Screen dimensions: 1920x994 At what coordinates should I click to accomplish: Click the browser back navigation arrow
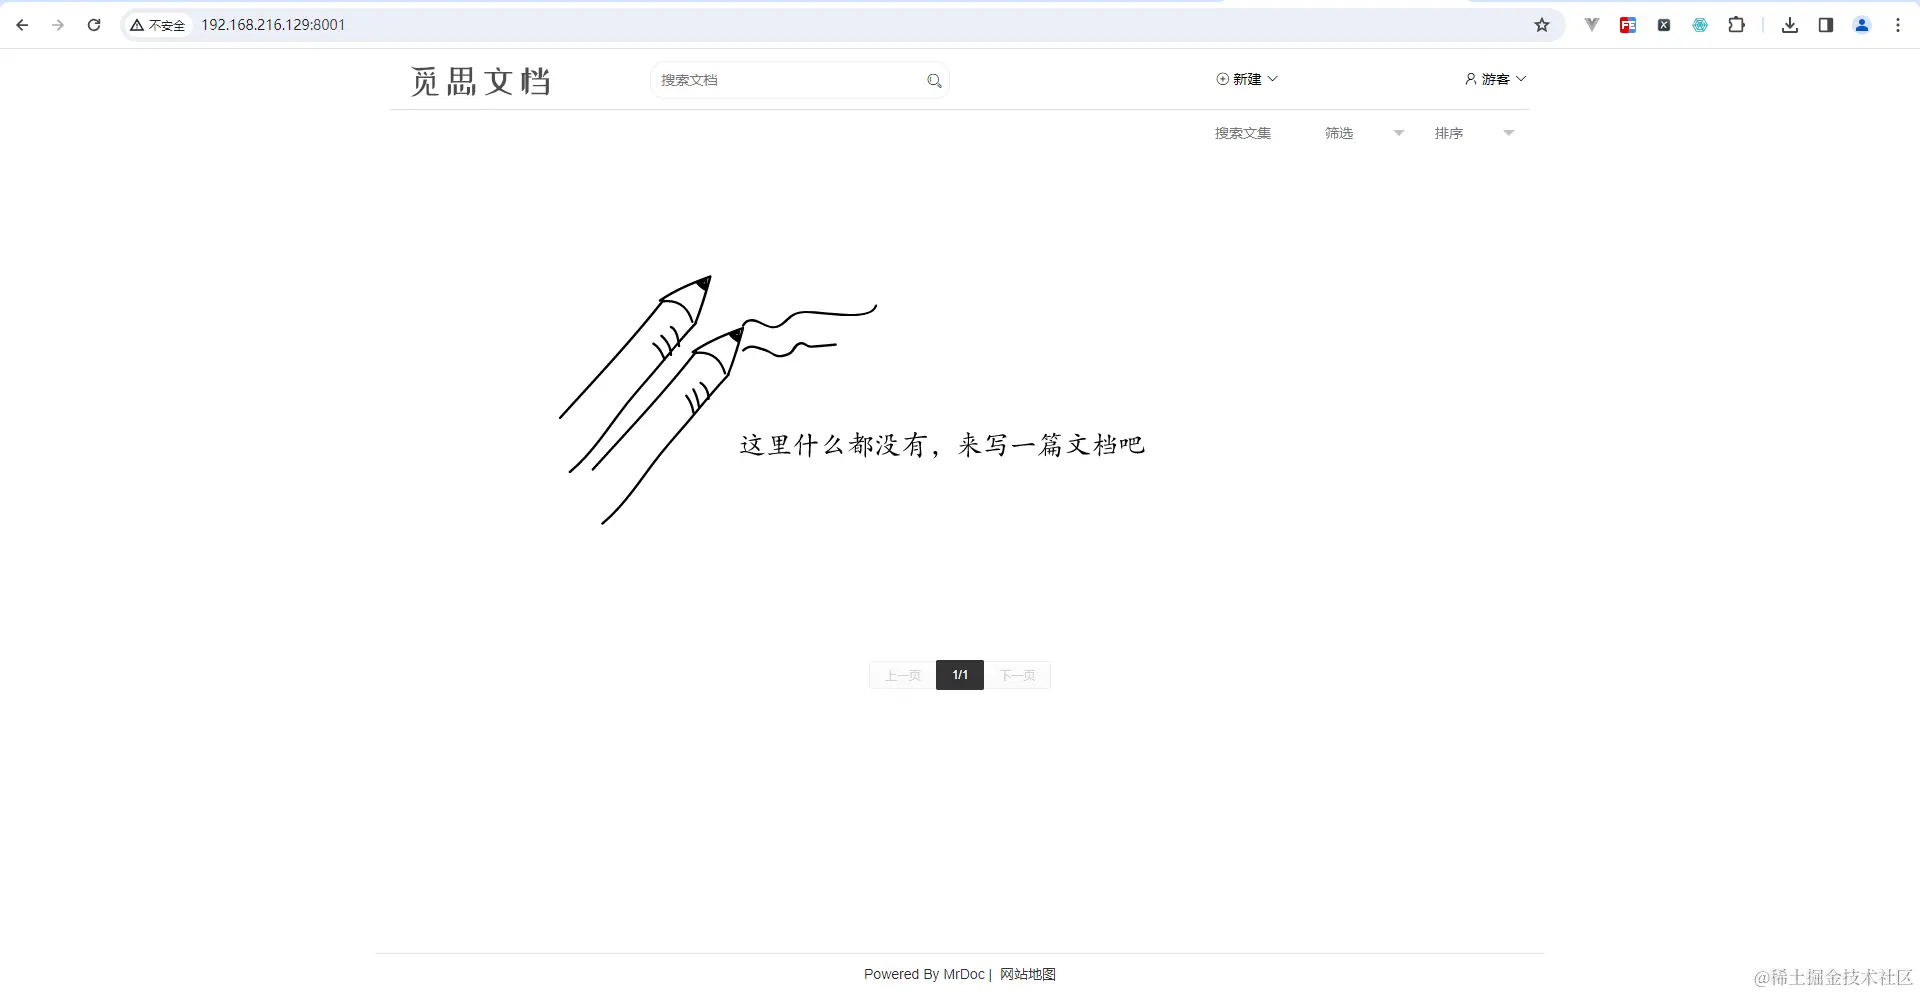tap(22, 25)
